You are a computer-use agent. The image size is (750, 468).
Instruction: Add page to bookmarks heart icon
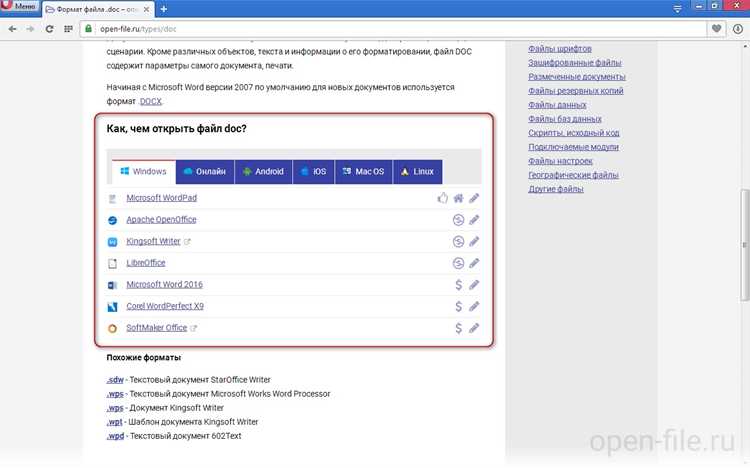point(716,29)
